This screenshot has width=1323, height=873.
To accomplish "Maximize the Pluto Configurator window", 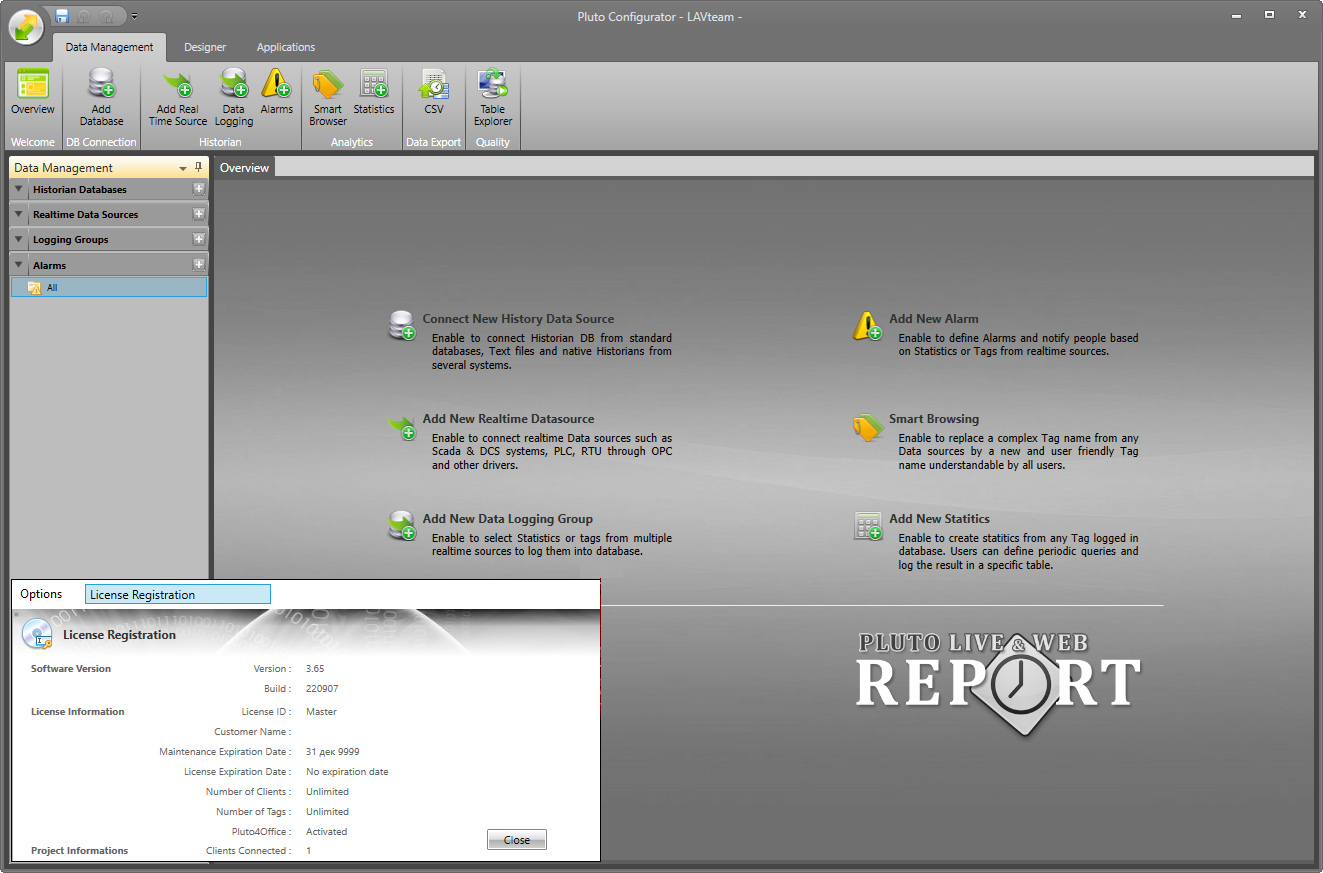I will pos(1269,15).
